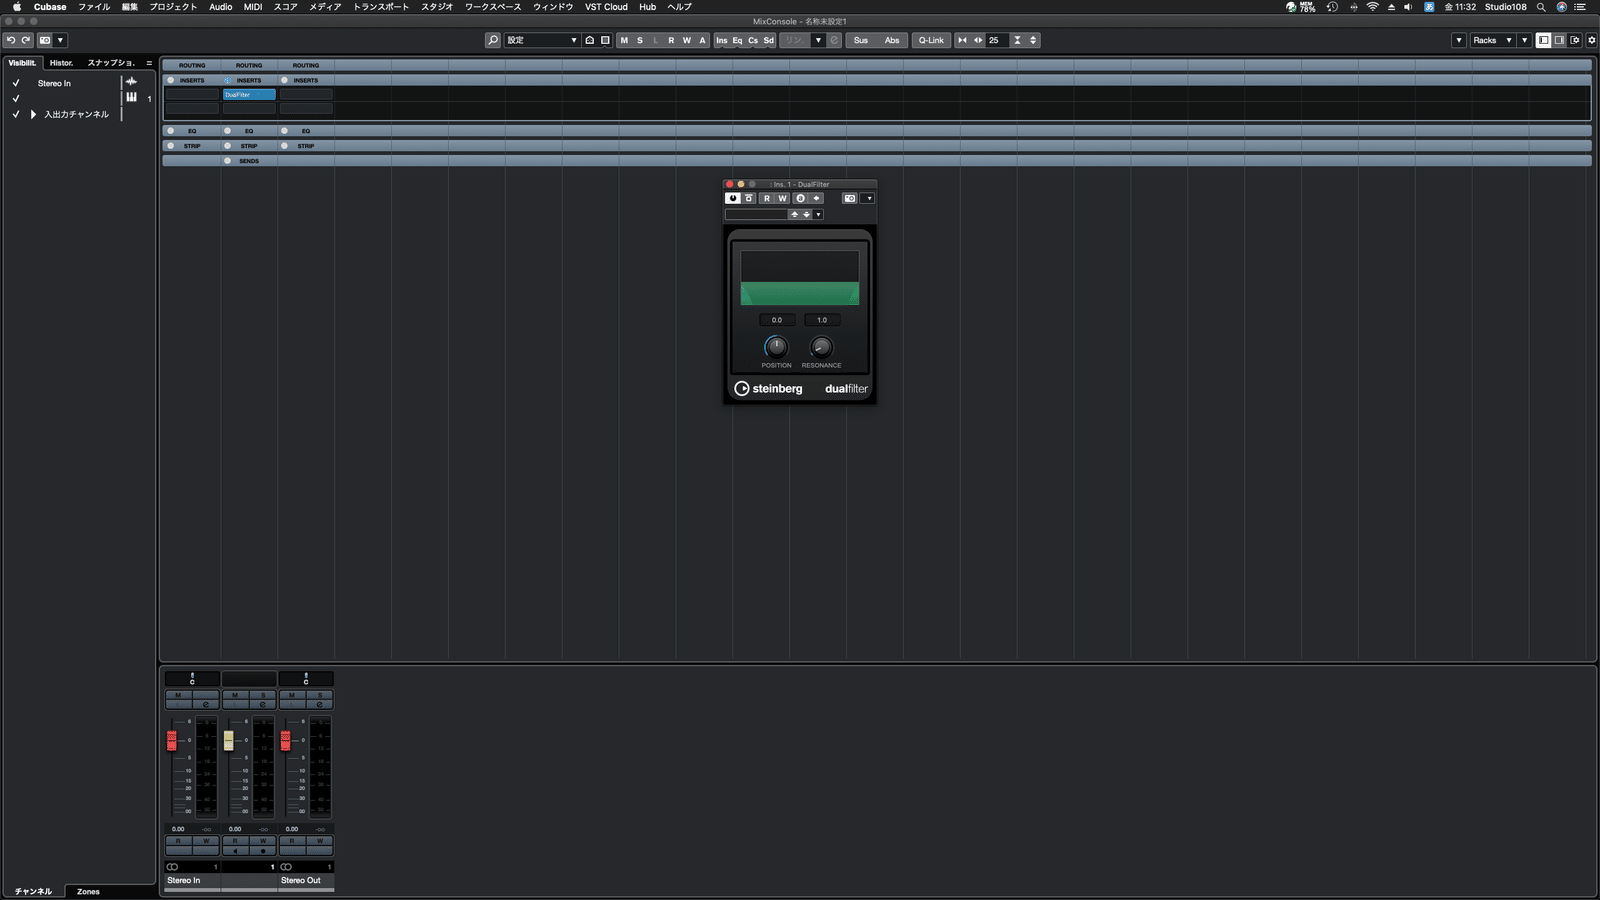Open the Racks selection dropdown
Image resolution: width=1600 pixels, height=900 pixels.
click(1493, 40)
